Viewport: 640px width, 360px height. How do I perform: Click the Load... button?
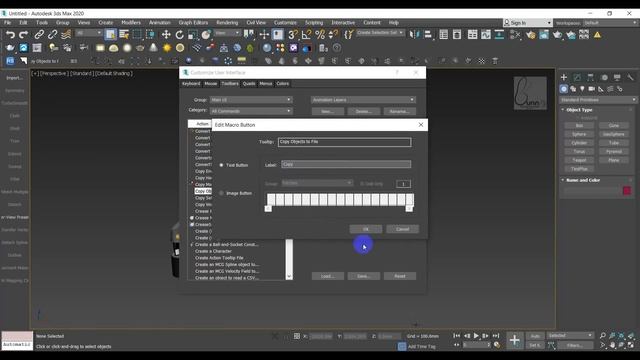tap(327, 276)
